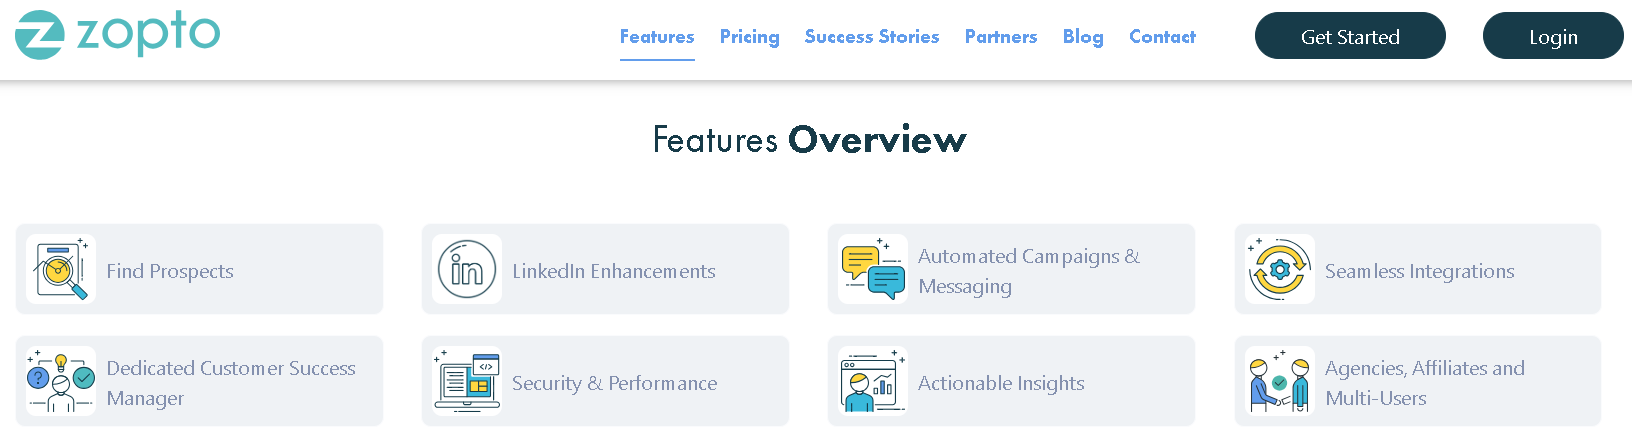Click the Get Started button

coord(1350,36)
